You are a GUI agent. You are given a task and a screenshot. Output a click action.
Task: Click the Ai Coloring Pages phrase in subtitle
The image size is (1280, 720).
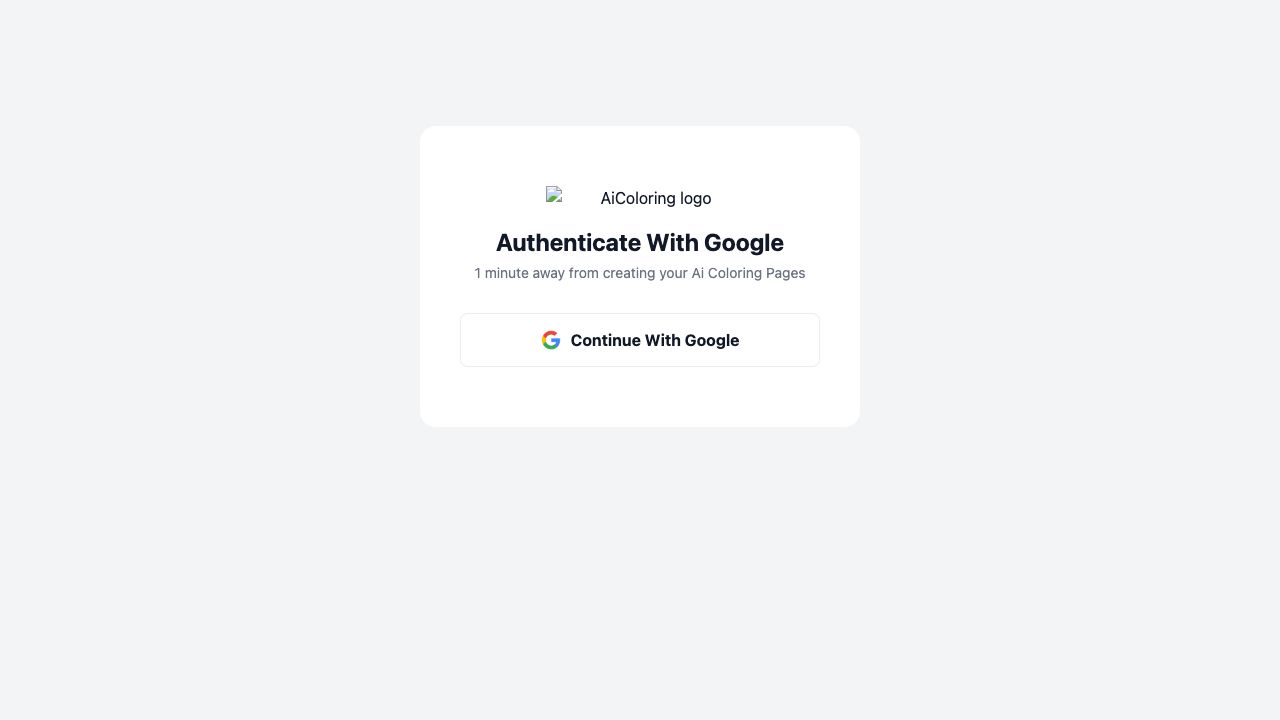(x=748, y=273)
